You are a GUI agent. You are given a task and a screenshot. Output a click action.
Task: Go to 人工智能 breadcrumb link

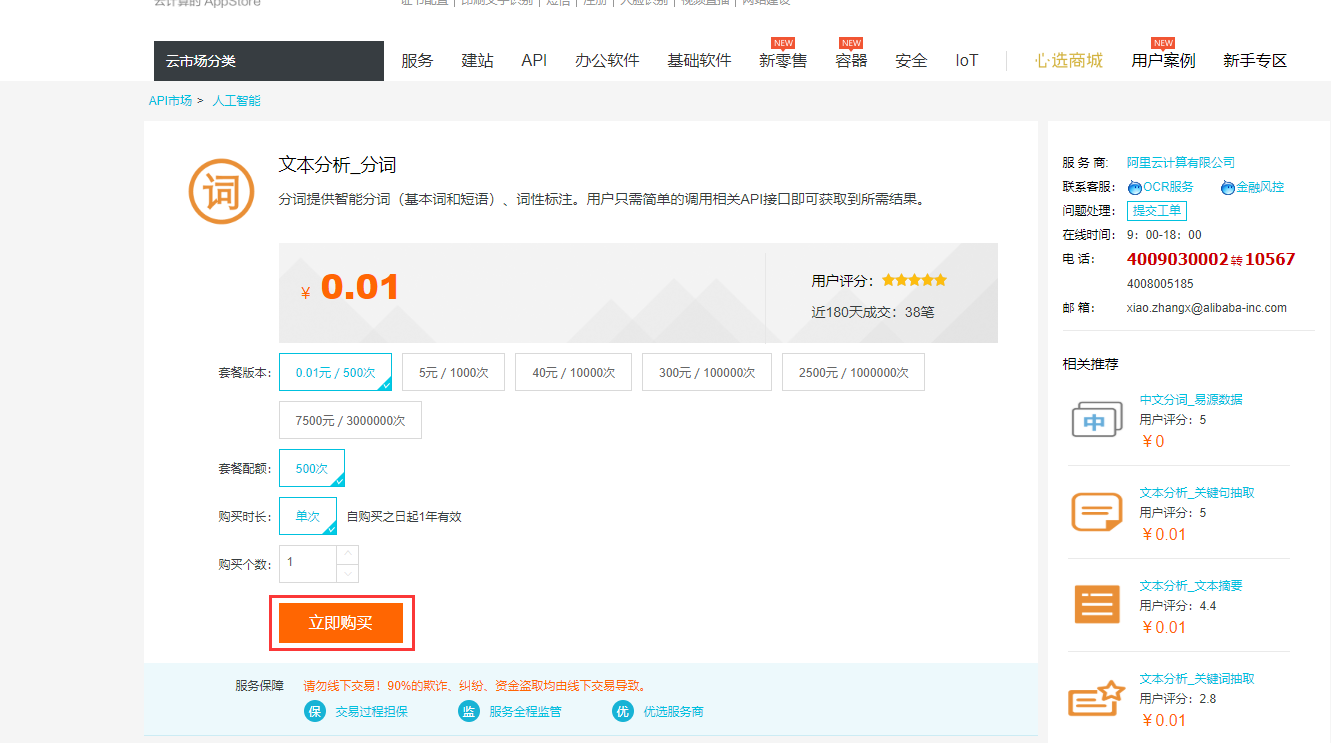click(x=236, y=101)
